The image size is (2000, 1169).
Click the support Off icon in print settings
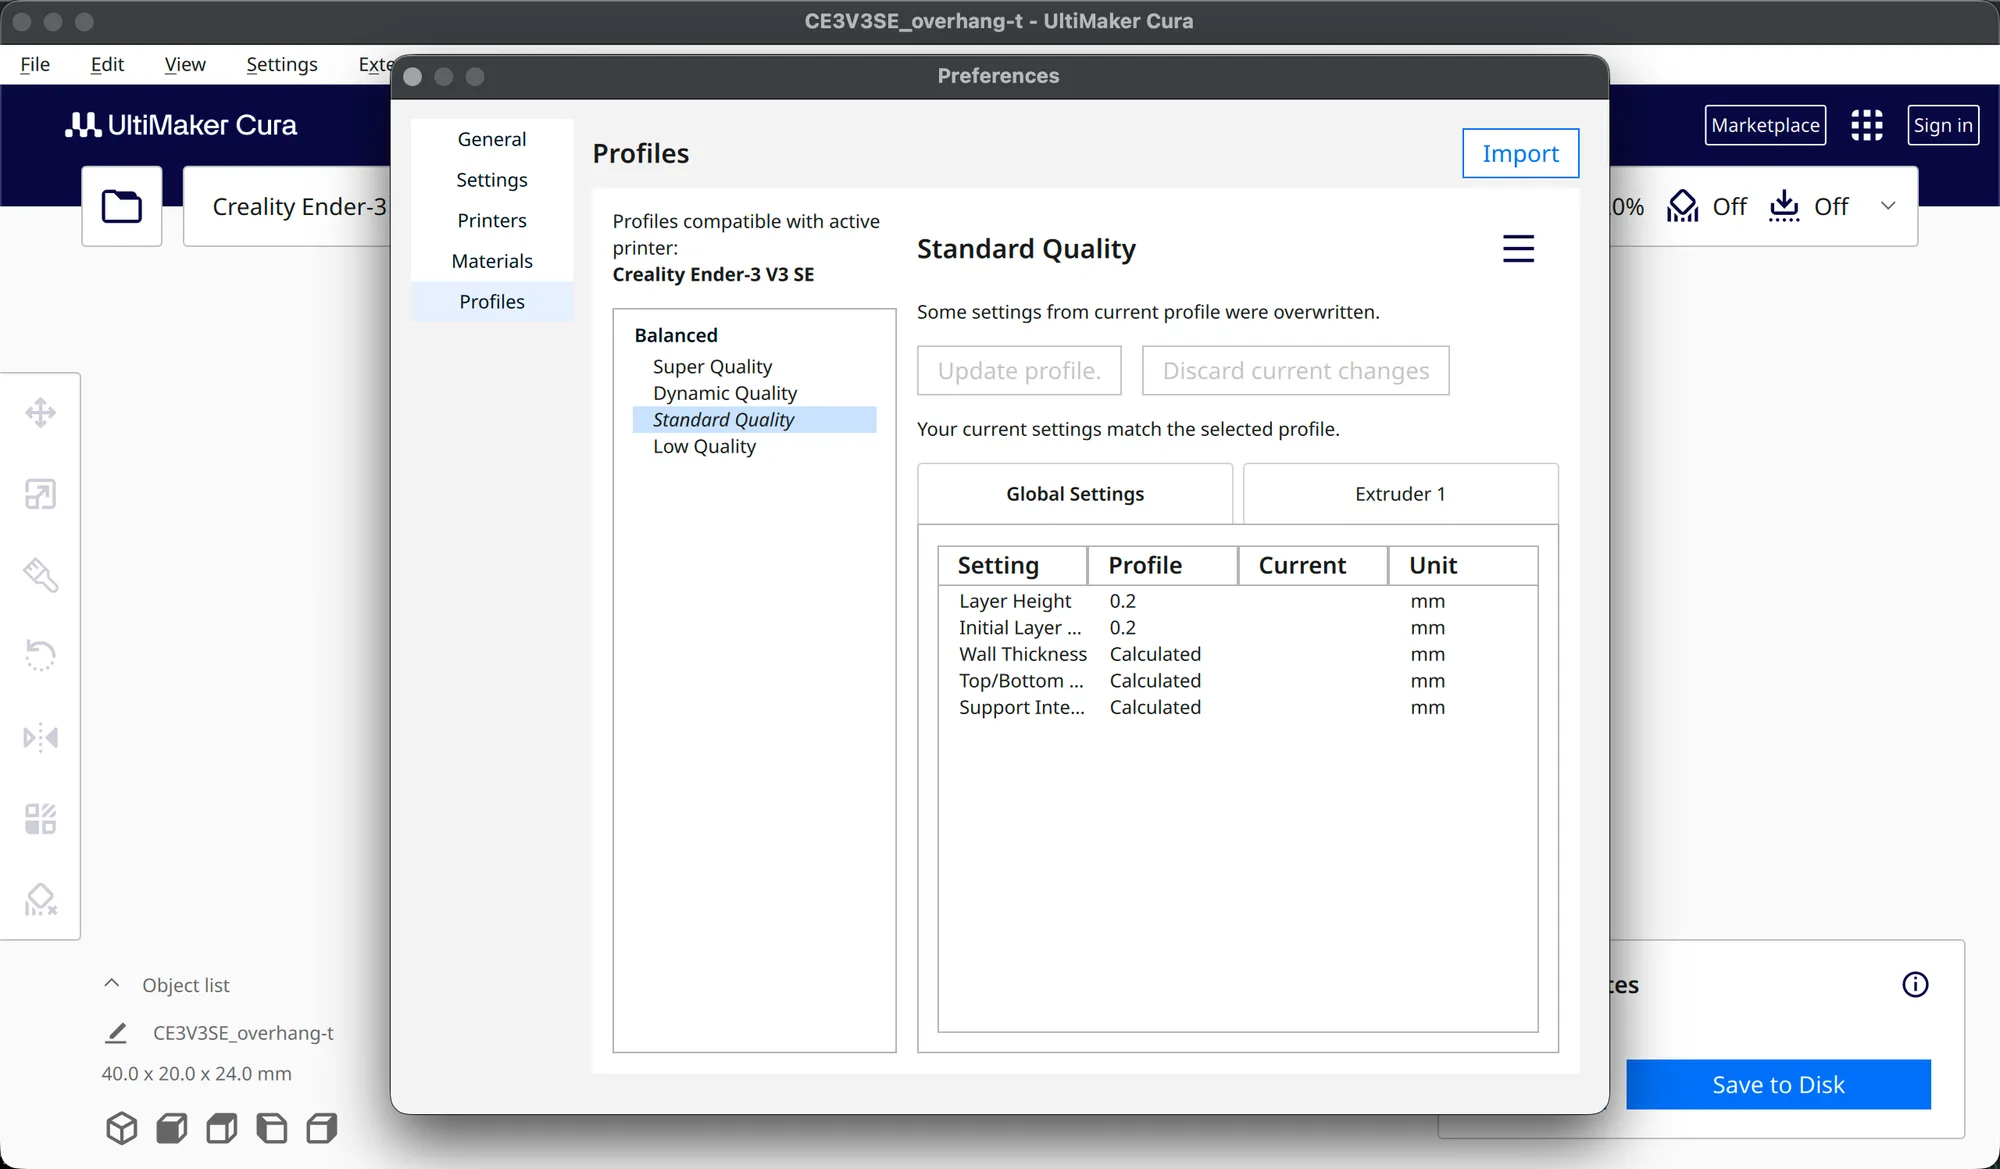tap(1683, 206)
